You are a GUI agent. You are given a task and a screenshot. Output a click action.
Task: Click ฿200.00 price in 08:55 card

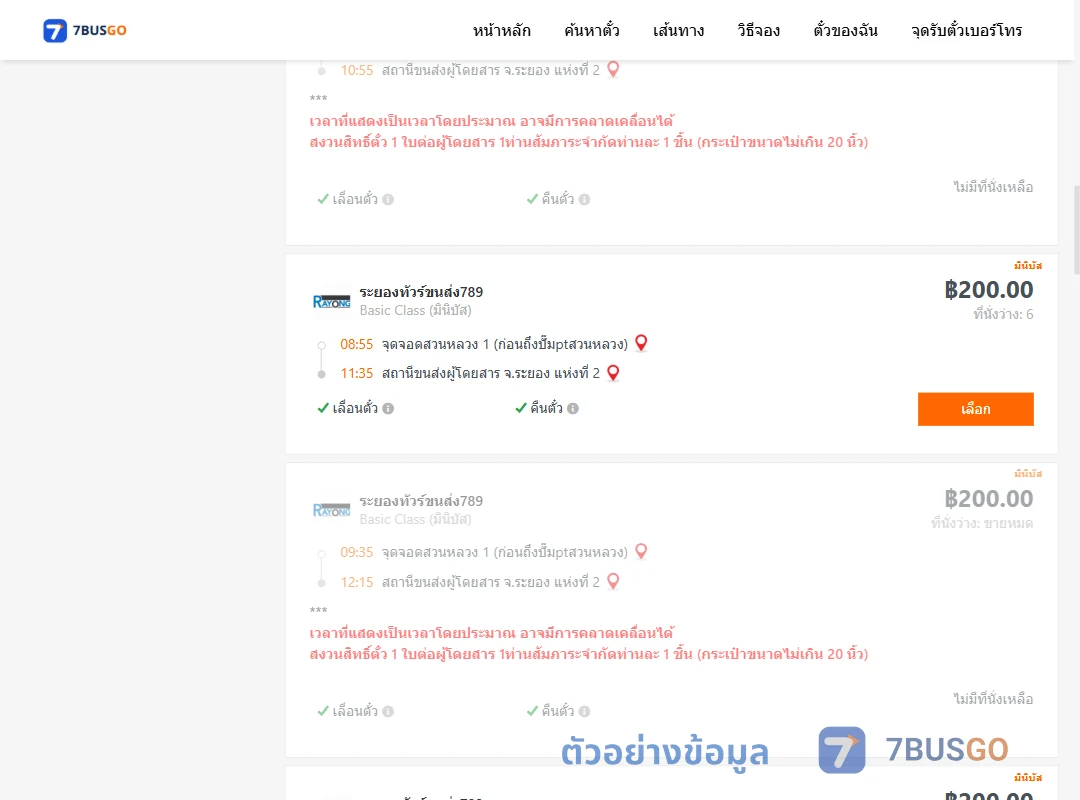tap(988, 290)
